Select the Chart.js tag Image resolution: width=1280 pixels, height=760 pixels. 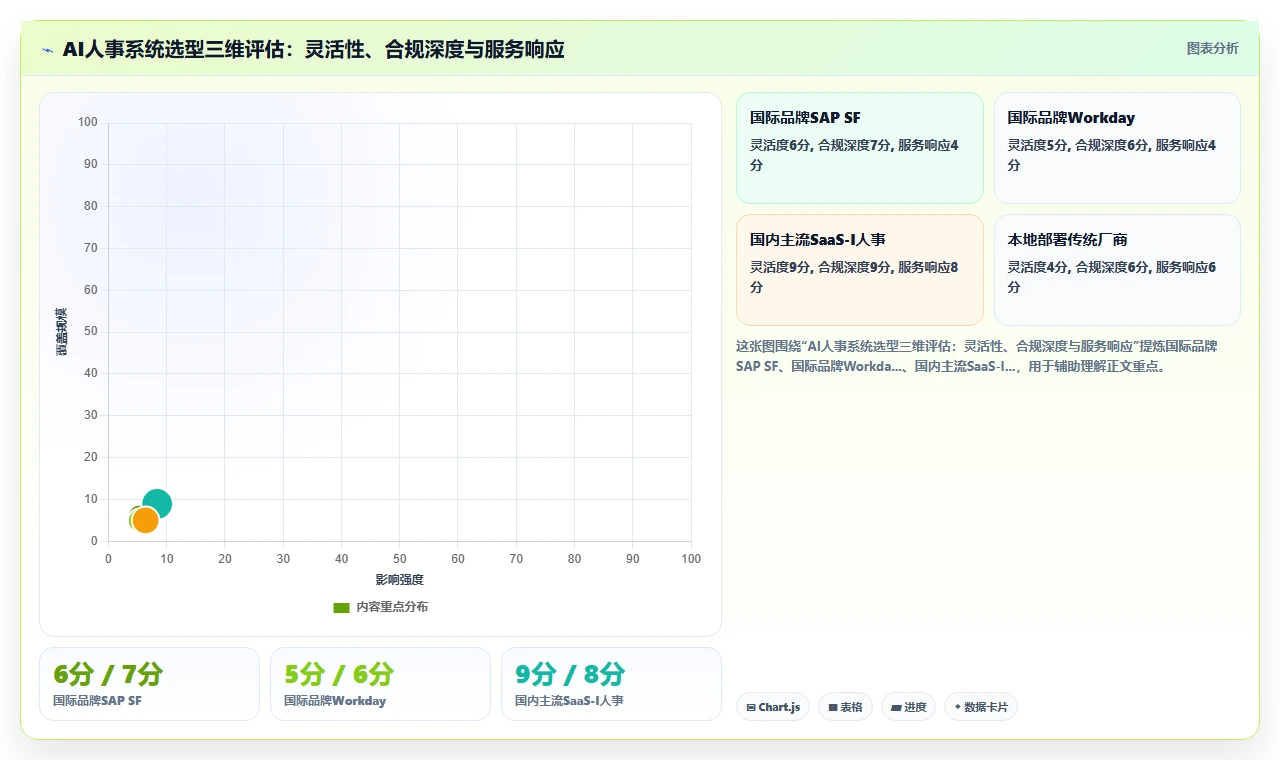coord(773,707)
